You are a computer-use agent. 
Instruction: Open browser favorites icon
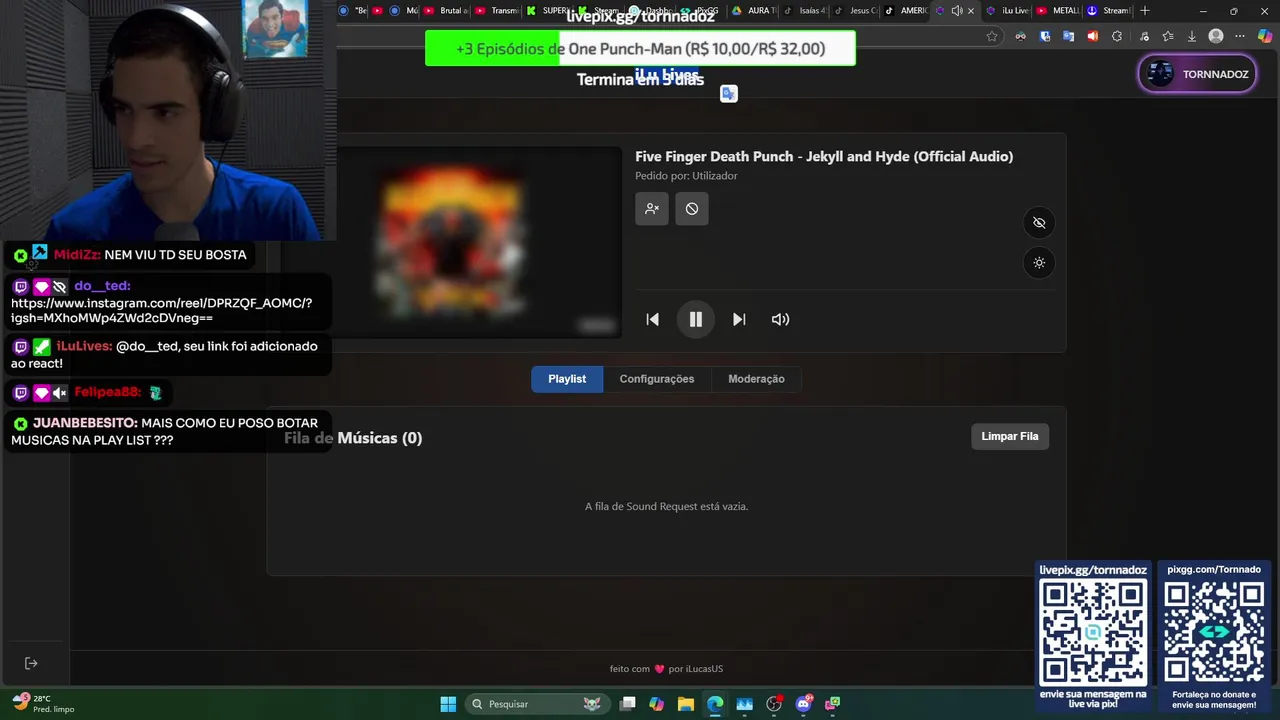[x=1167, y=36]
